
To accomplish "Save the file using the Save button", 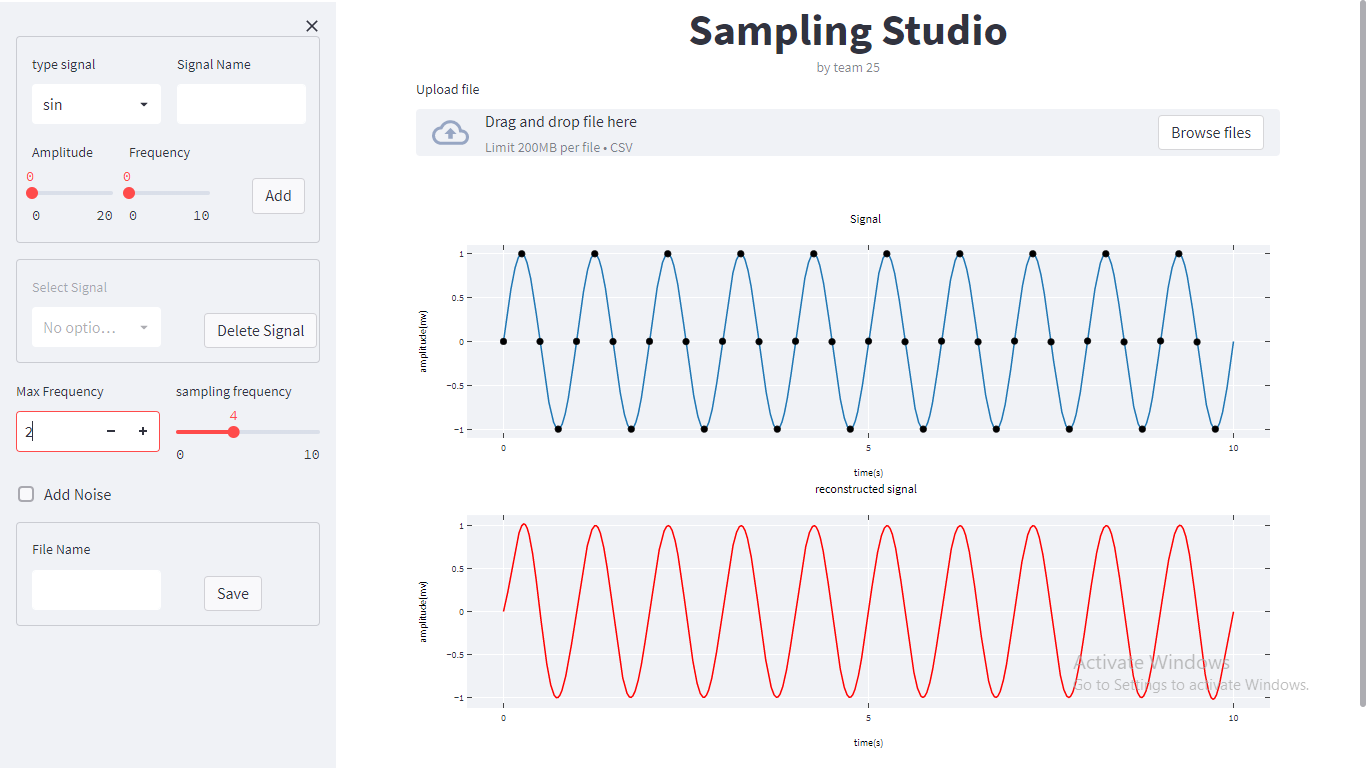I will pos(232,593).
